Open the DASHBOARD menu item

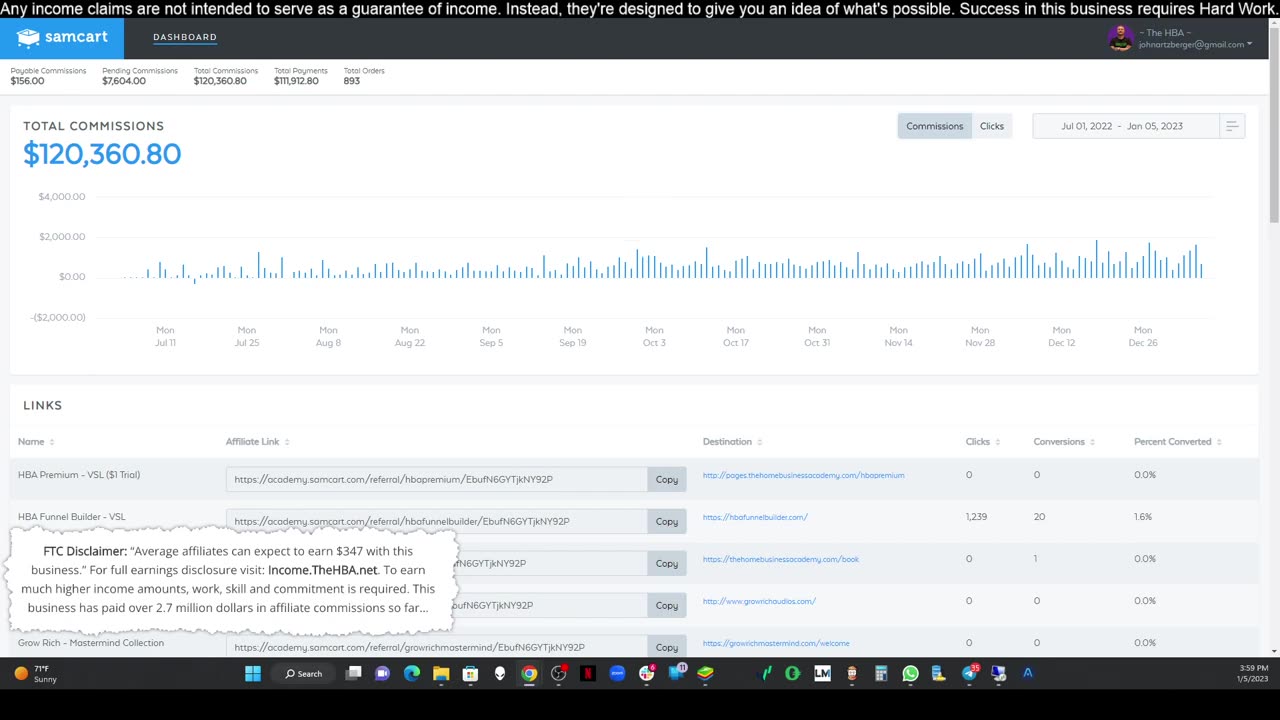click(185, 37)
